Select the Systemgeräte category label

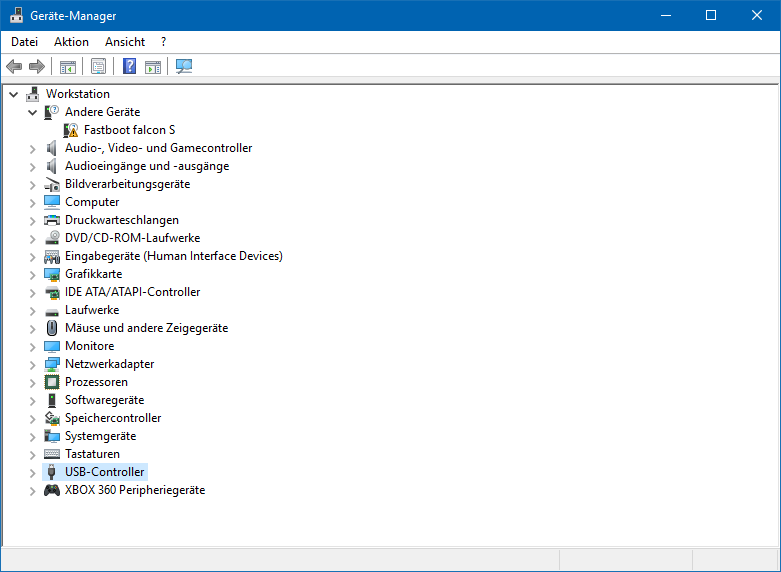[101, 436]
